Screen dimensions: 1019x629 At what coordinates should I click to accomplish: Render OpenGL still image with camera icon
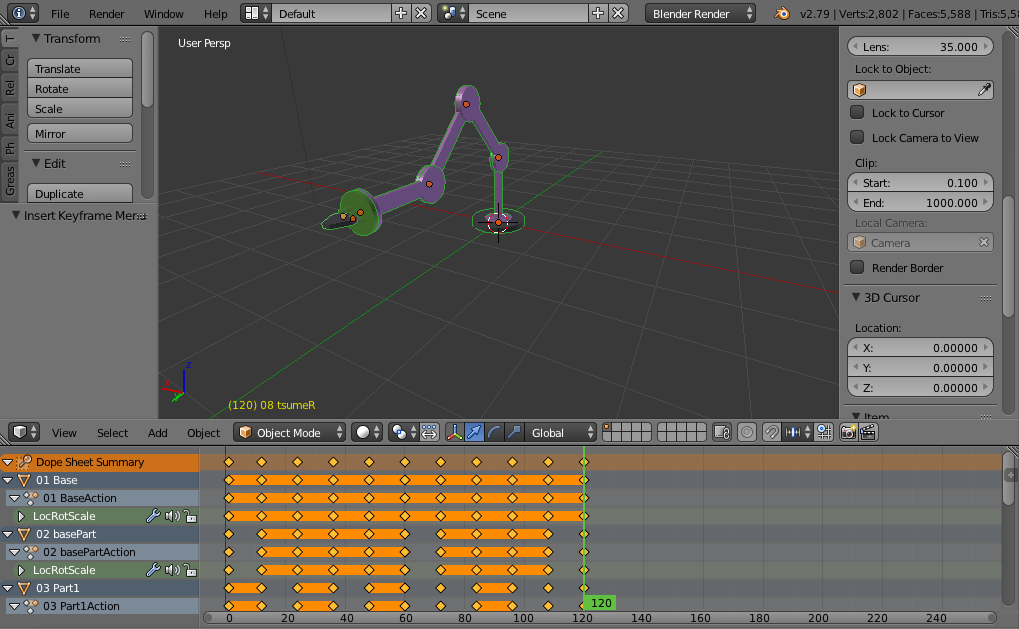(x=848, y=432)
